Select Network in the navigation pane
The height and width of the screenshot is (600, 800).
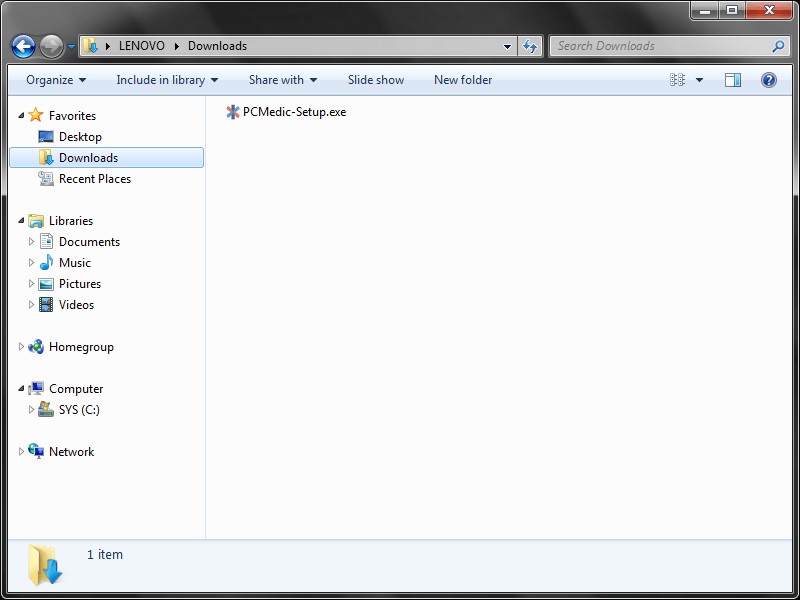point(71,452)
